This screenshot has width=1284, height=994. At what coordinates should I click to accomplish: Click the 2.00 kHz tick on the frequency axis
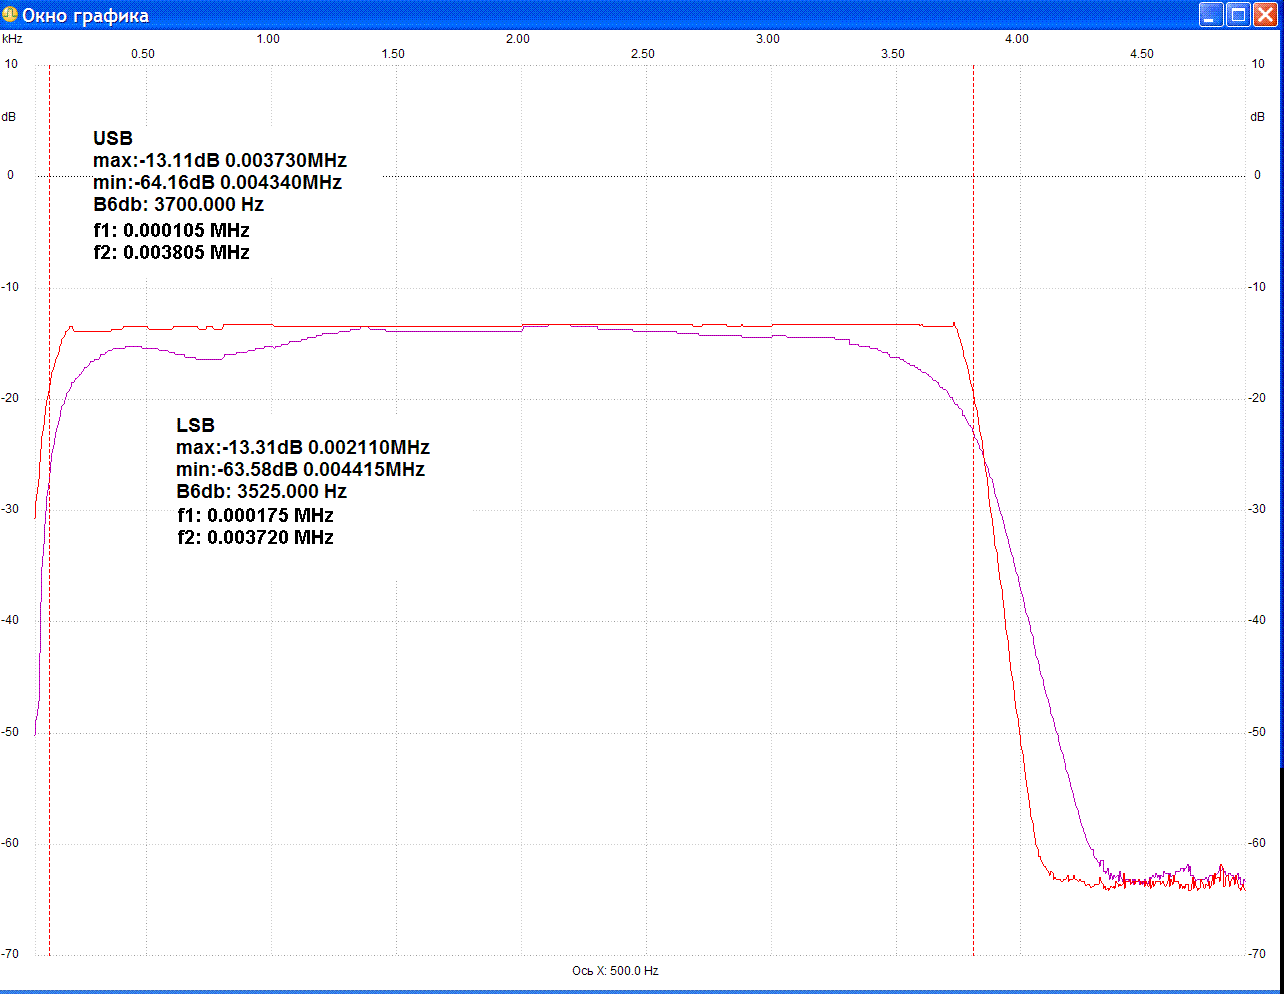[518, 39]
